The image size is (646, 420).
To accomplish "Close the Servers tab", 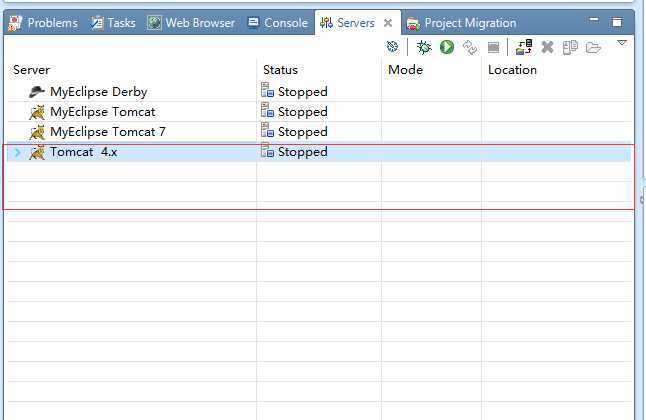I will [x=388, y=23].
